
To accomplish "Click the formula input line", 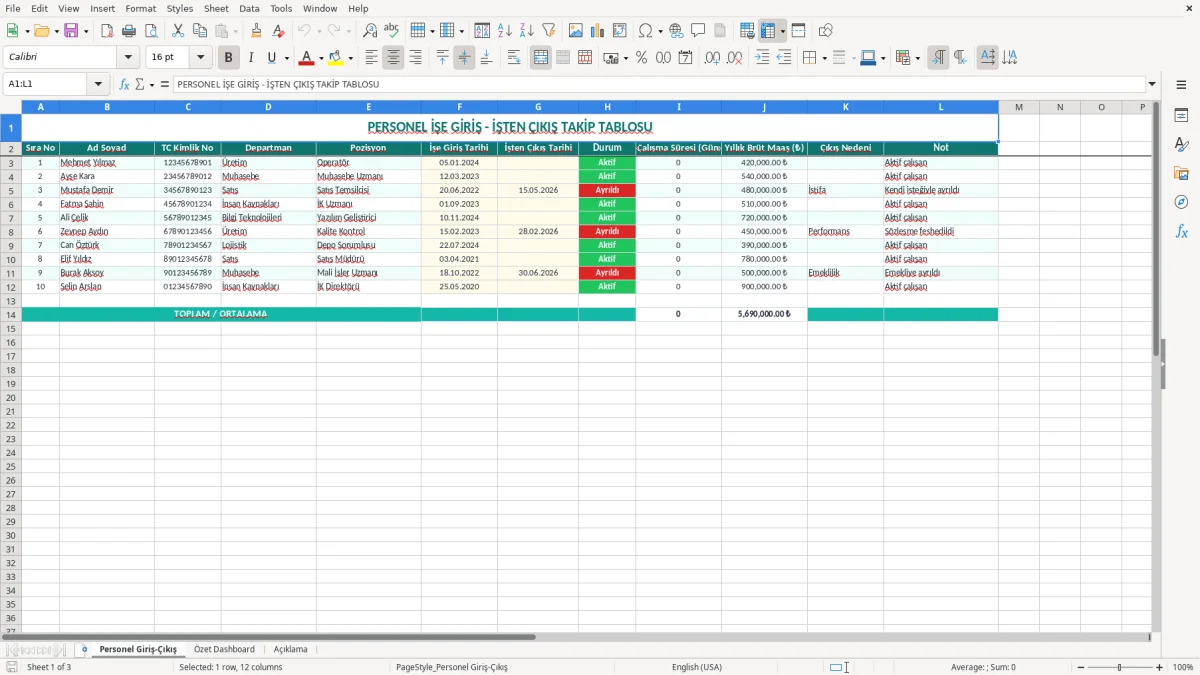I will click(x=659, y=85).
